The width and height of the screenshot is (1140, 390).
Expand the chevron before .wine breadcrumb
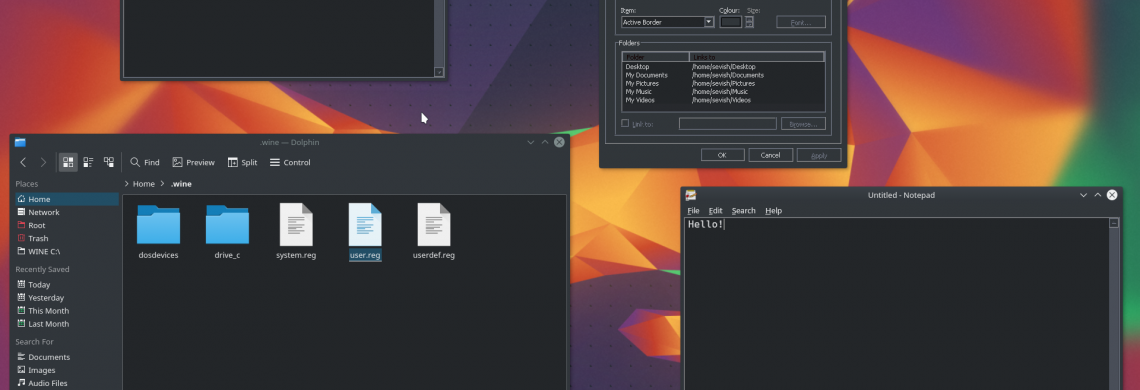pyautogui.click(x=163, y=184)
